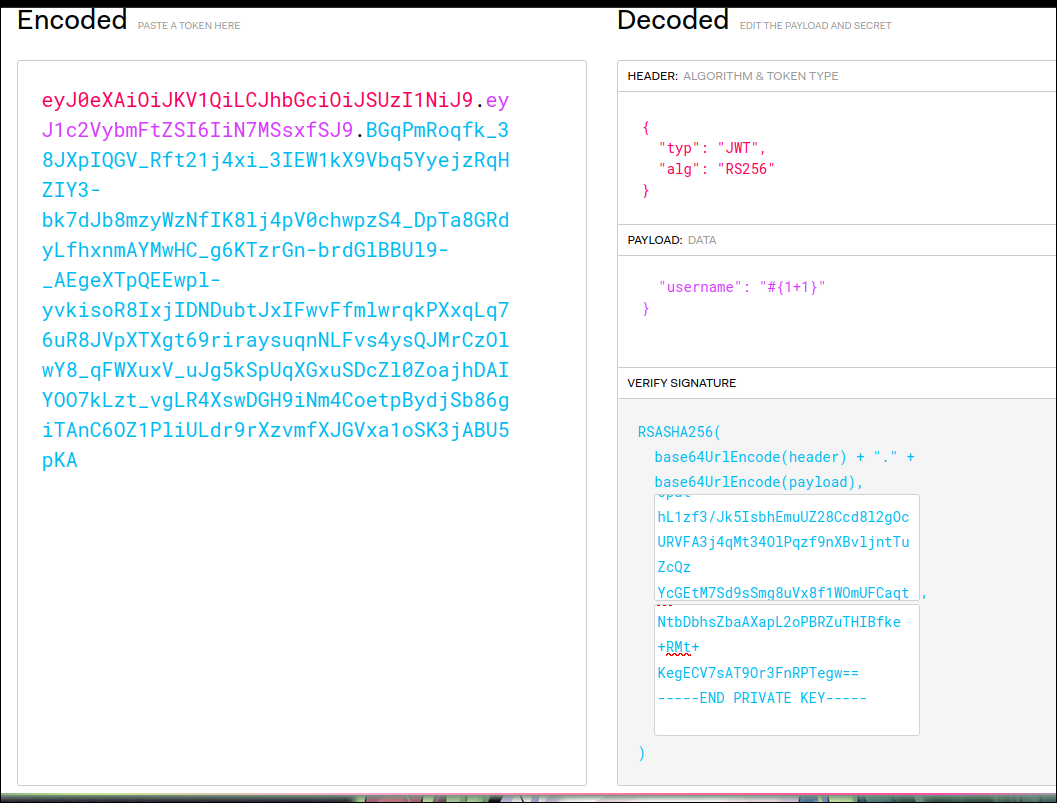This screenshot has width=1057, height=803.
Task: Click the "typ": "JWT" line
Action: pos(705,148)
